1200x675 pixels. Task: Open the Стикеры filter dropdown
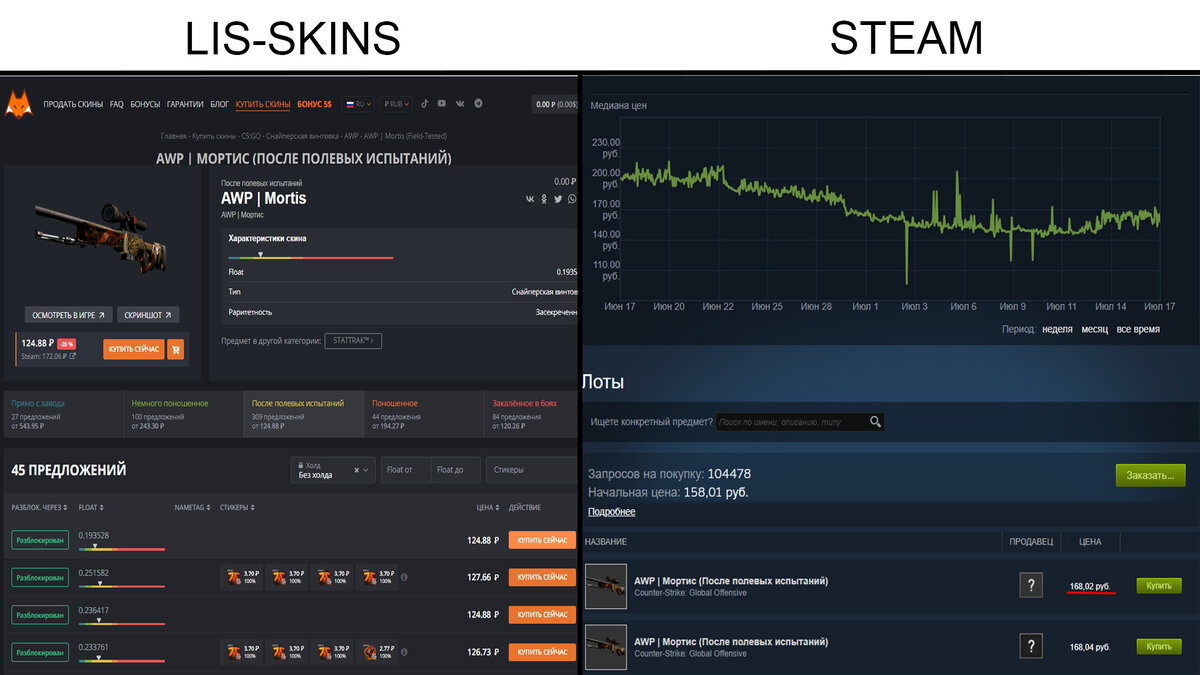click(531, 470)
